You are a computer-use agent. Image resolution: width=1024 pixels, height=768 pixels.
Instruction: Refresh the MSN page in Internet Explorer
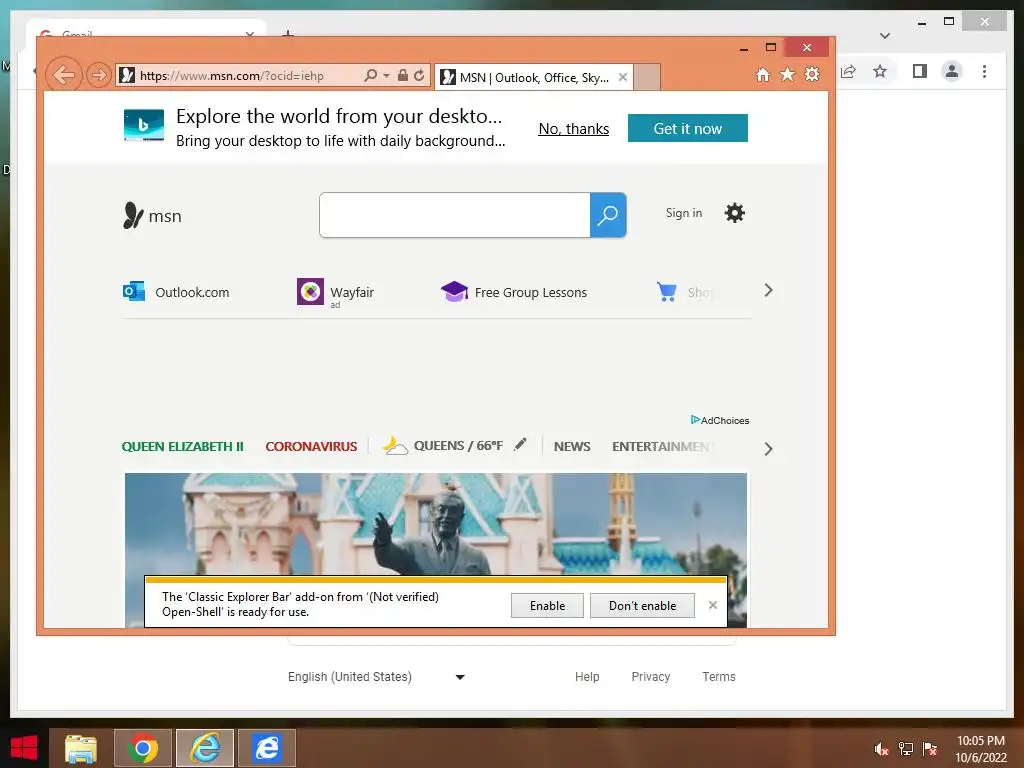(419, 75)
